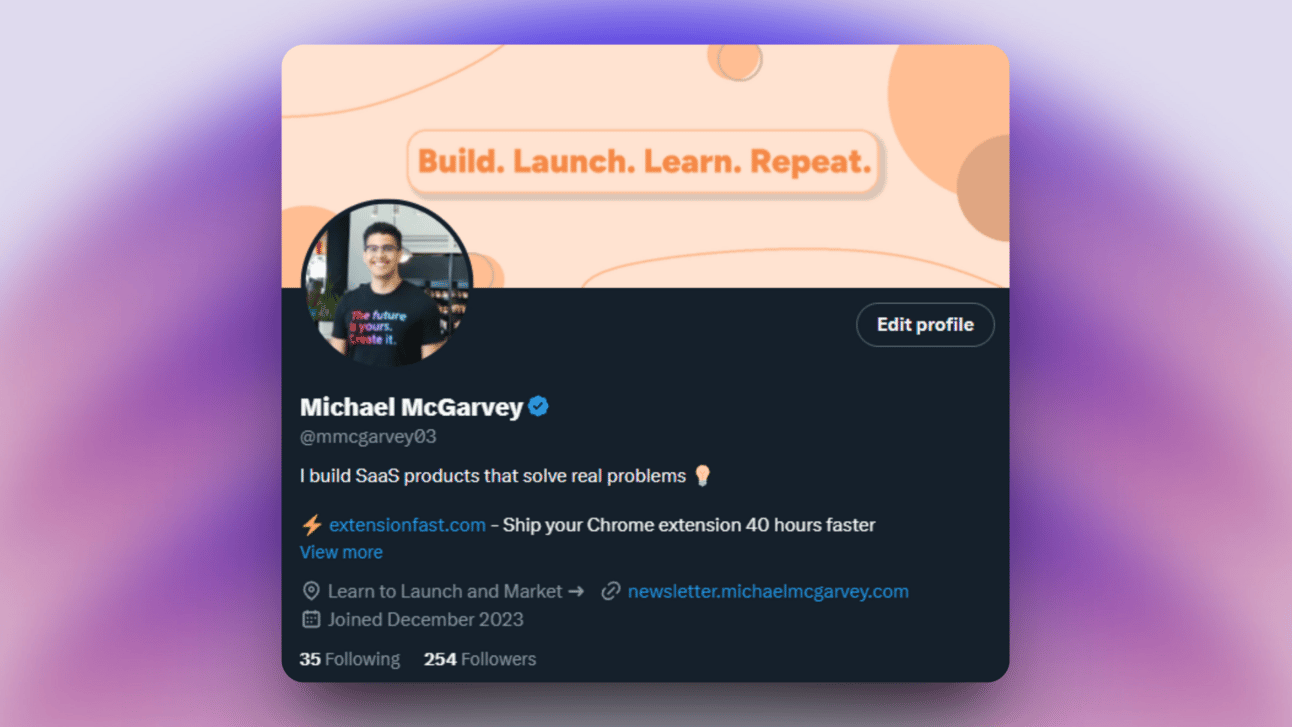This screenshot has width=1292, height=727.
Task: Visit newsletter.michaelmcgarvey.com link
Action: coord(768,591)
